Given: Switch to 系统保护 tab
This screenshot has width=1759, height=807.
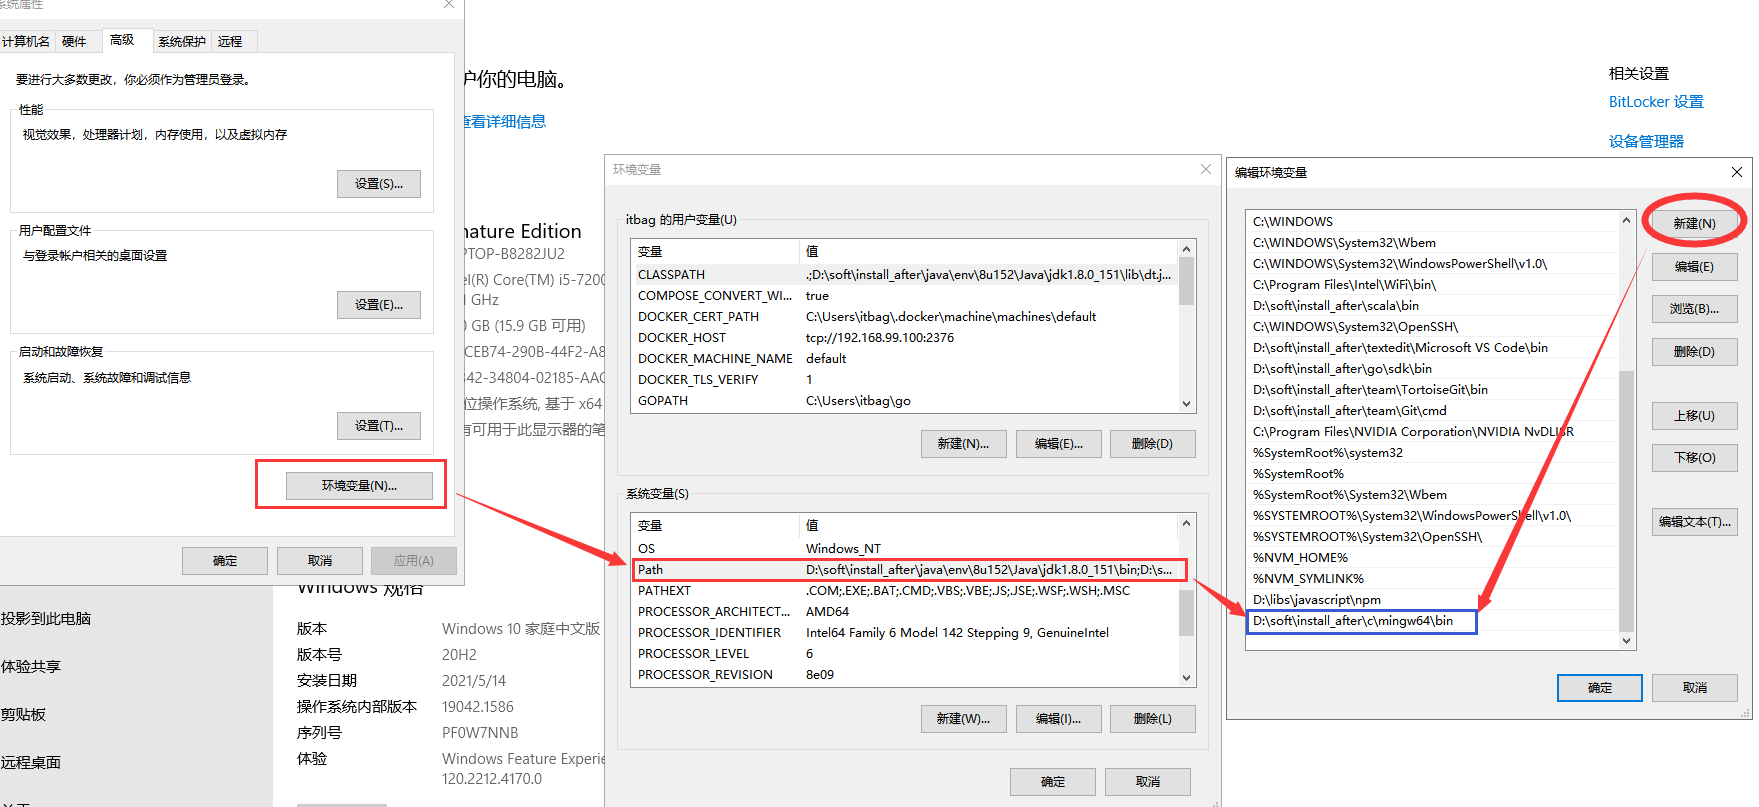Looking at the screenshot, I should tap(181, 42).
